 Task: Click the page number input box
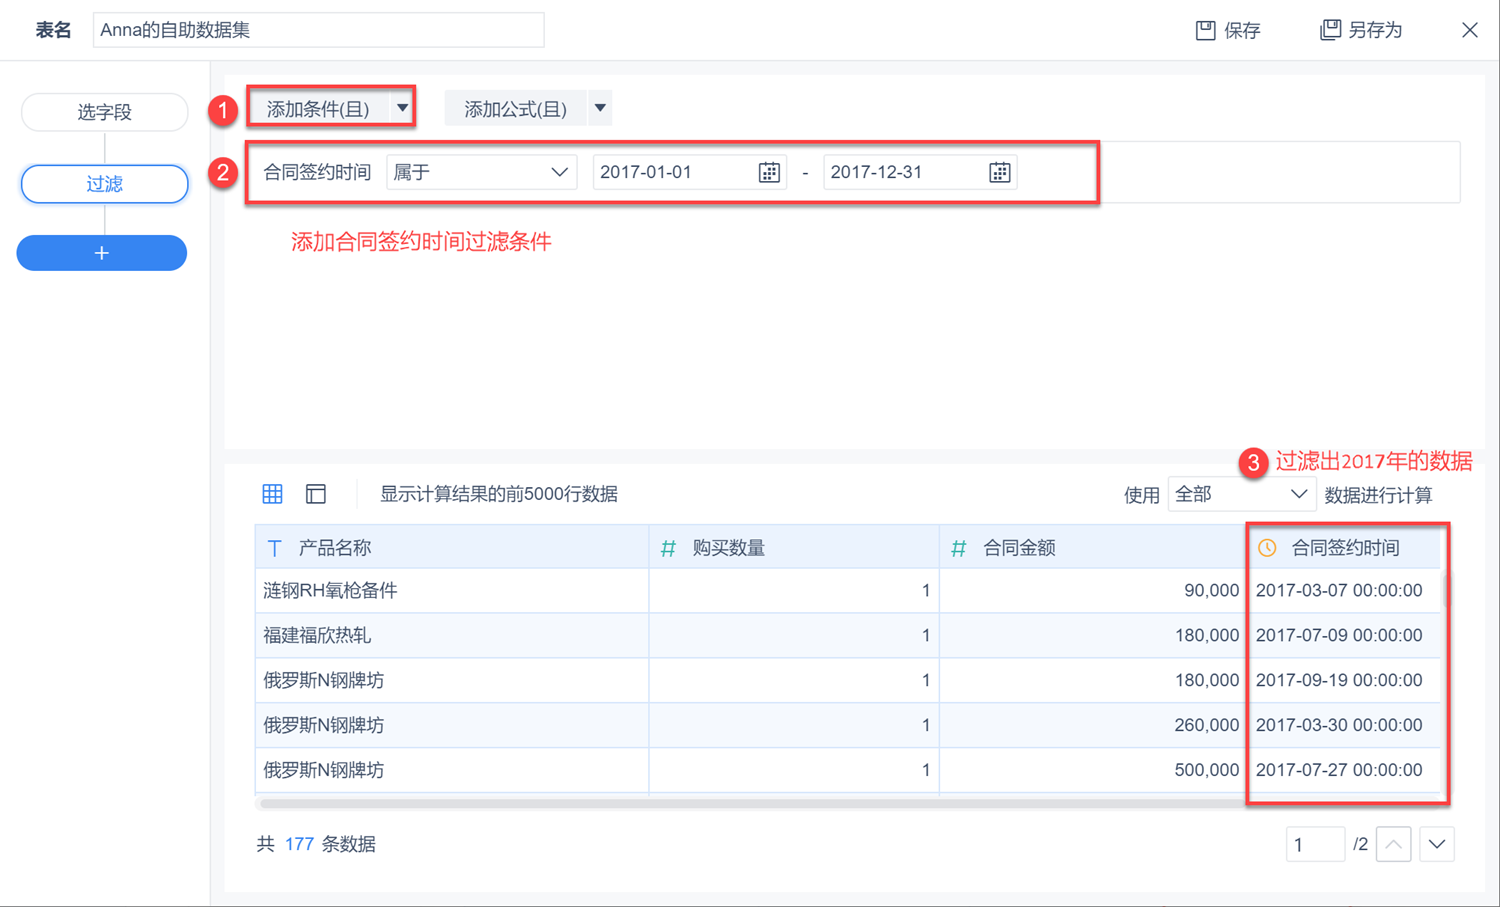pos(1315,844)
